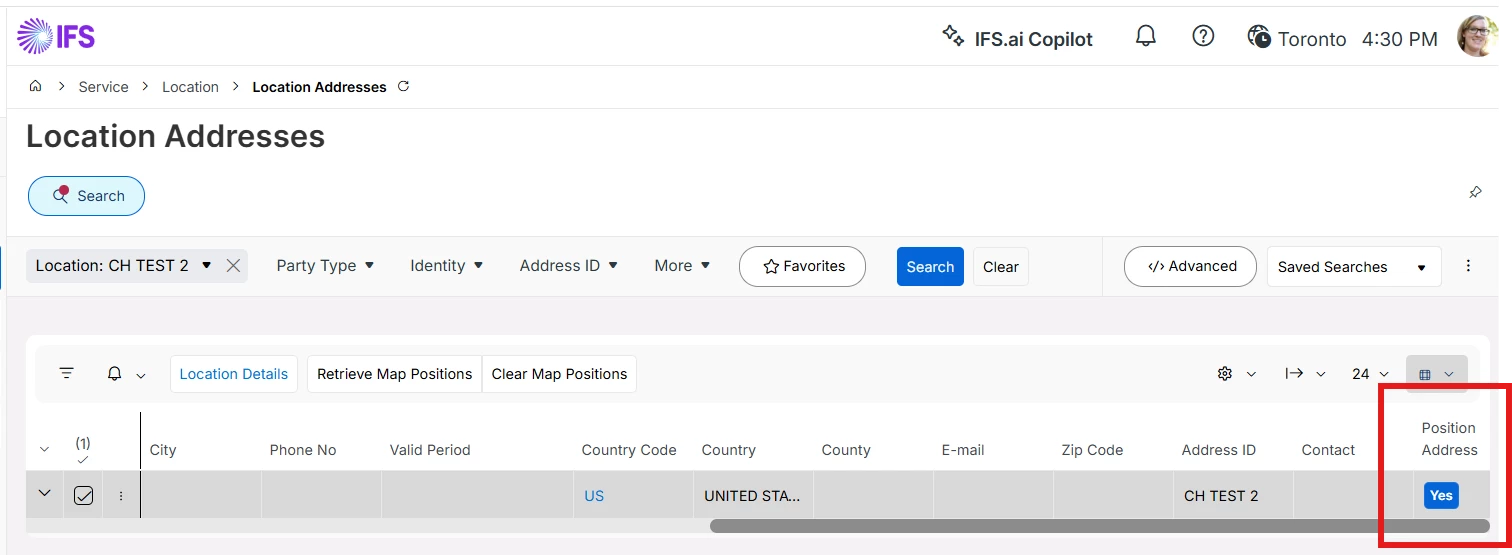
Task: Uncheck the CH TEST 2 row checkbox
Action: point(84,495)
